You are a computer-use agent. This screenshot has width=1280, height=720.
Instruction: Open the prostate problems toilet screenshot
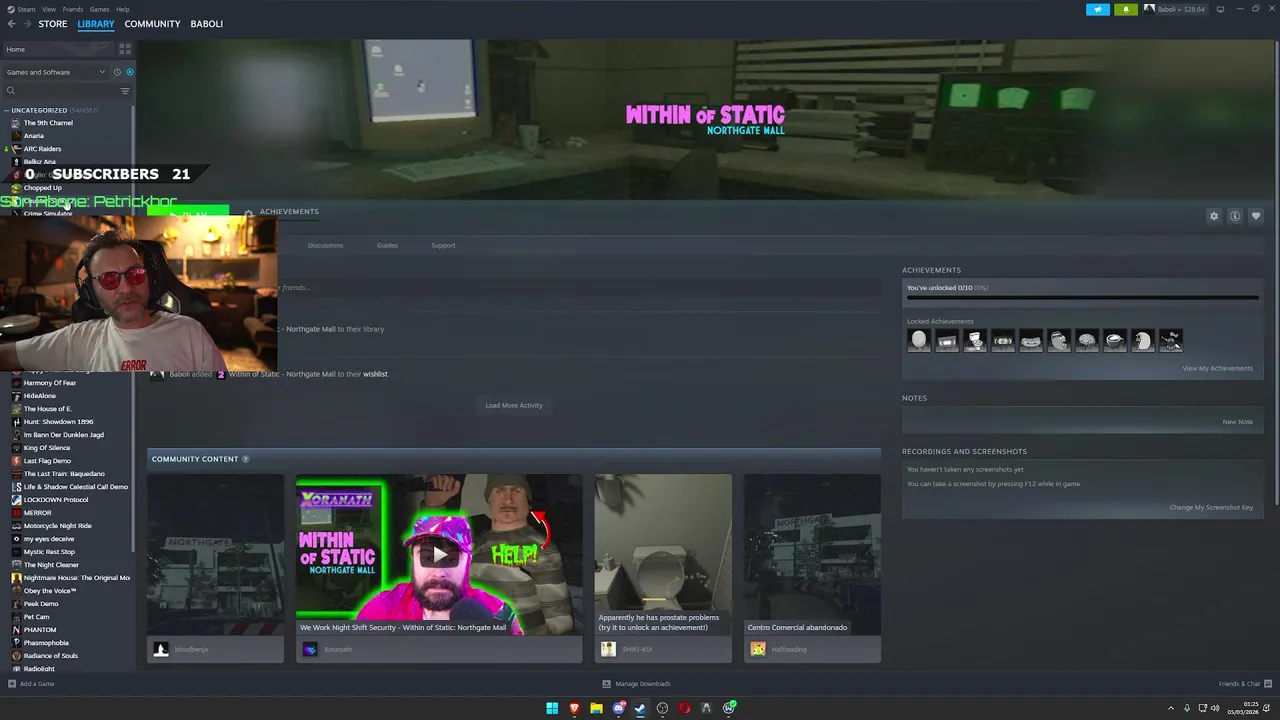click(x=663, y=554)
